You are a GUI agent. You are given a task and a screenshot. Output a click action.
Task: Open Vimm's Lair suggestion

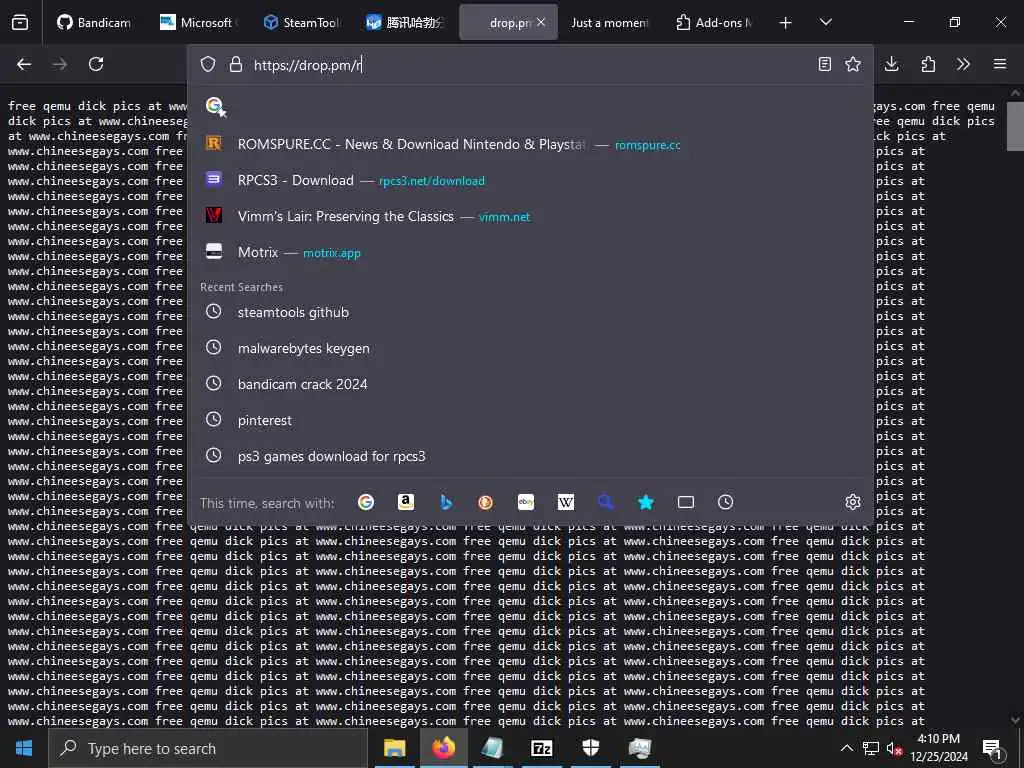click(x=530, y=216)
